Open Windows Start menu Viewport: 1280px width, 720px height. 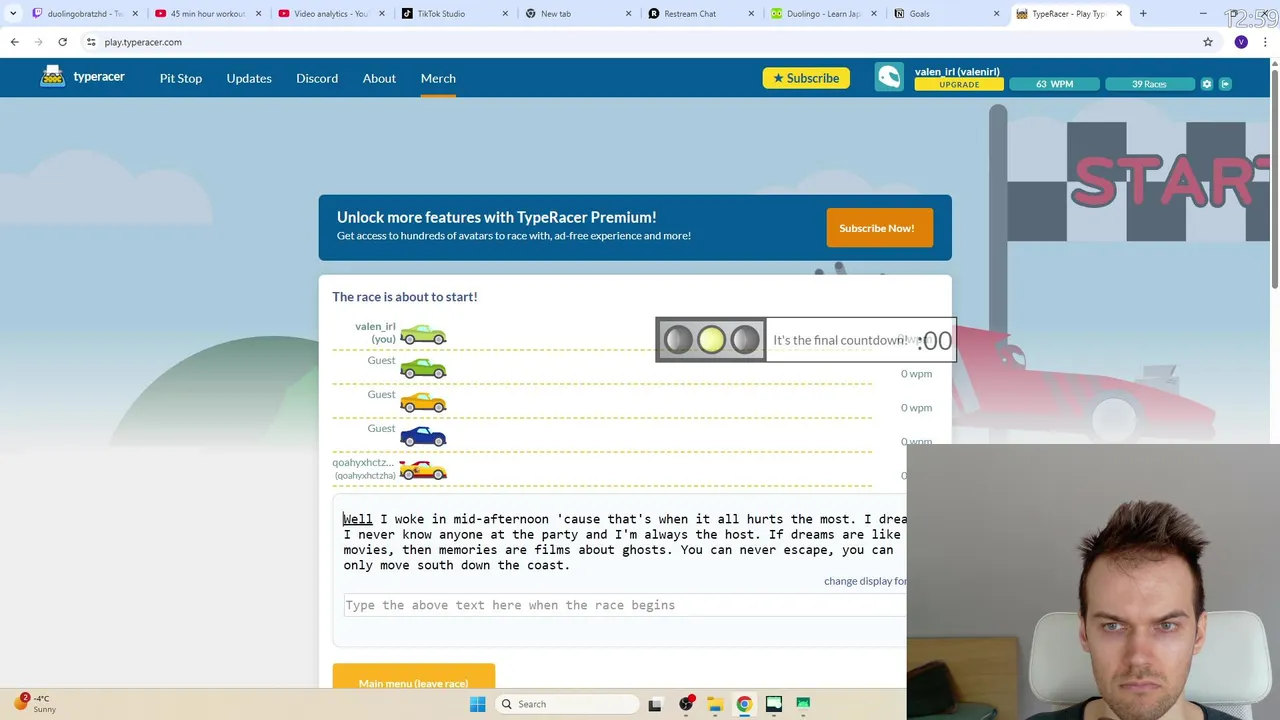477,704
